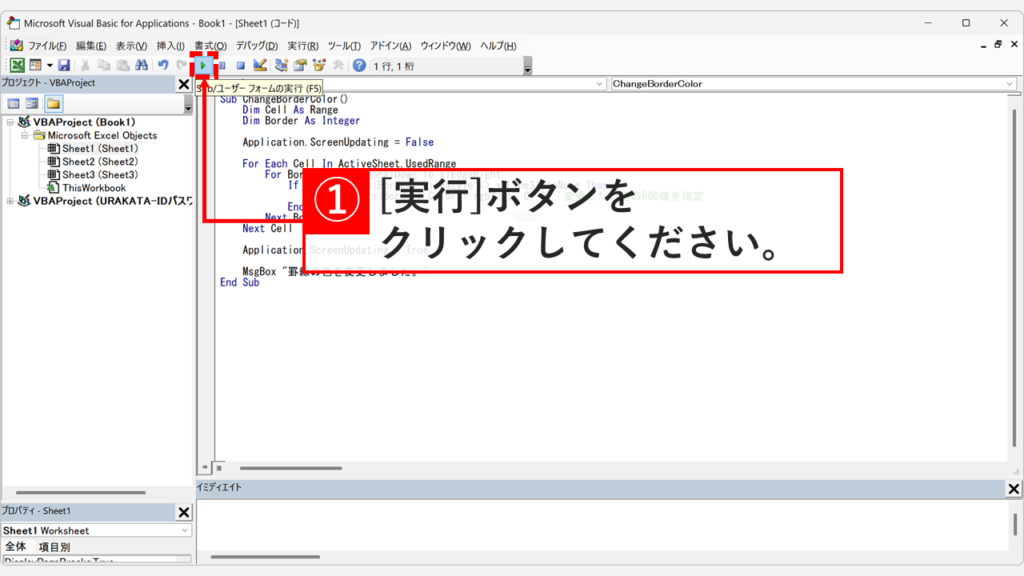The height and width of the screenshot is (576, 1024).
Task: Click the Help question mark icon
Action: 357,64
